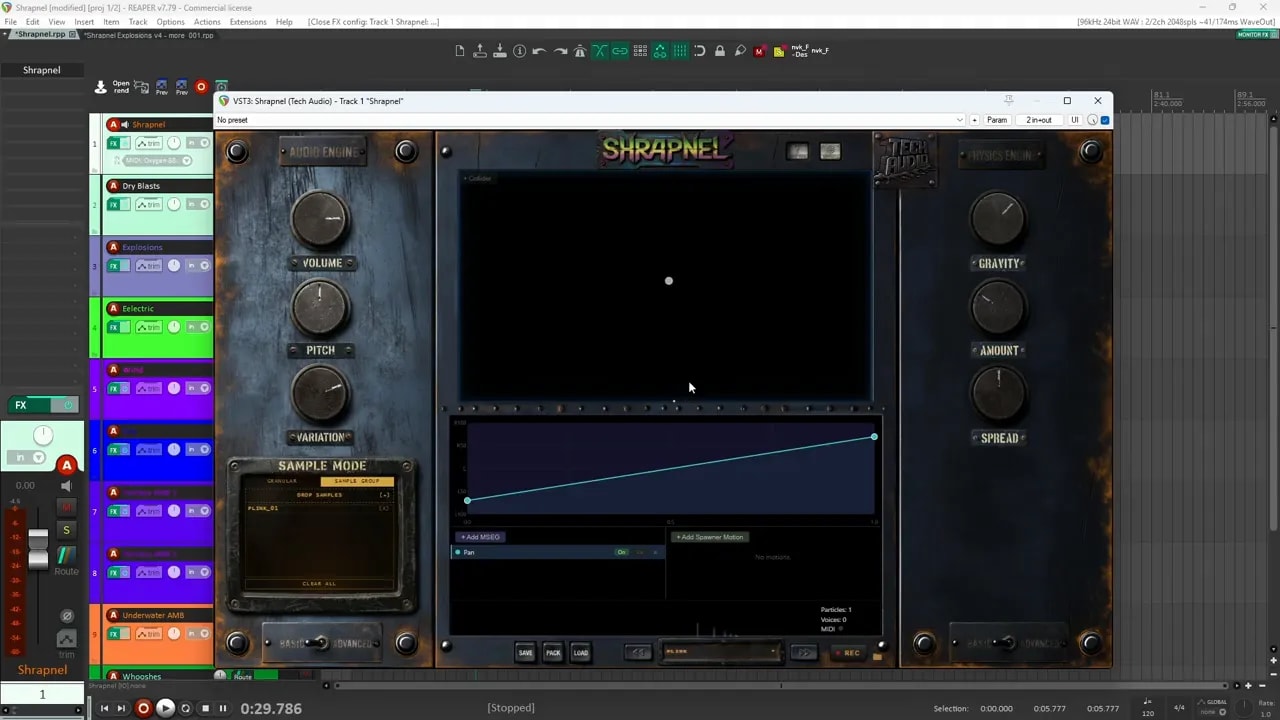
Task: Click the Play button in transport
Action: [x=165, y=708]
